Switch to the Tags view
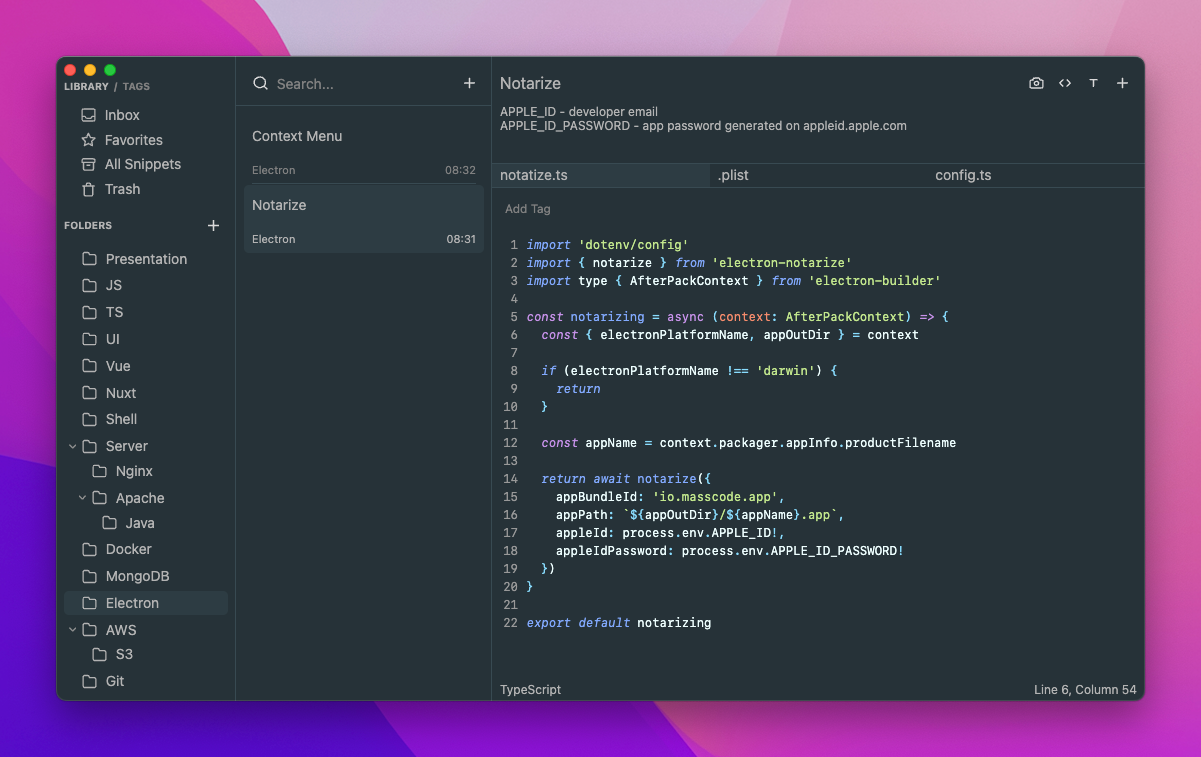Screen dimensions: 1201x757 pos(136,87)
